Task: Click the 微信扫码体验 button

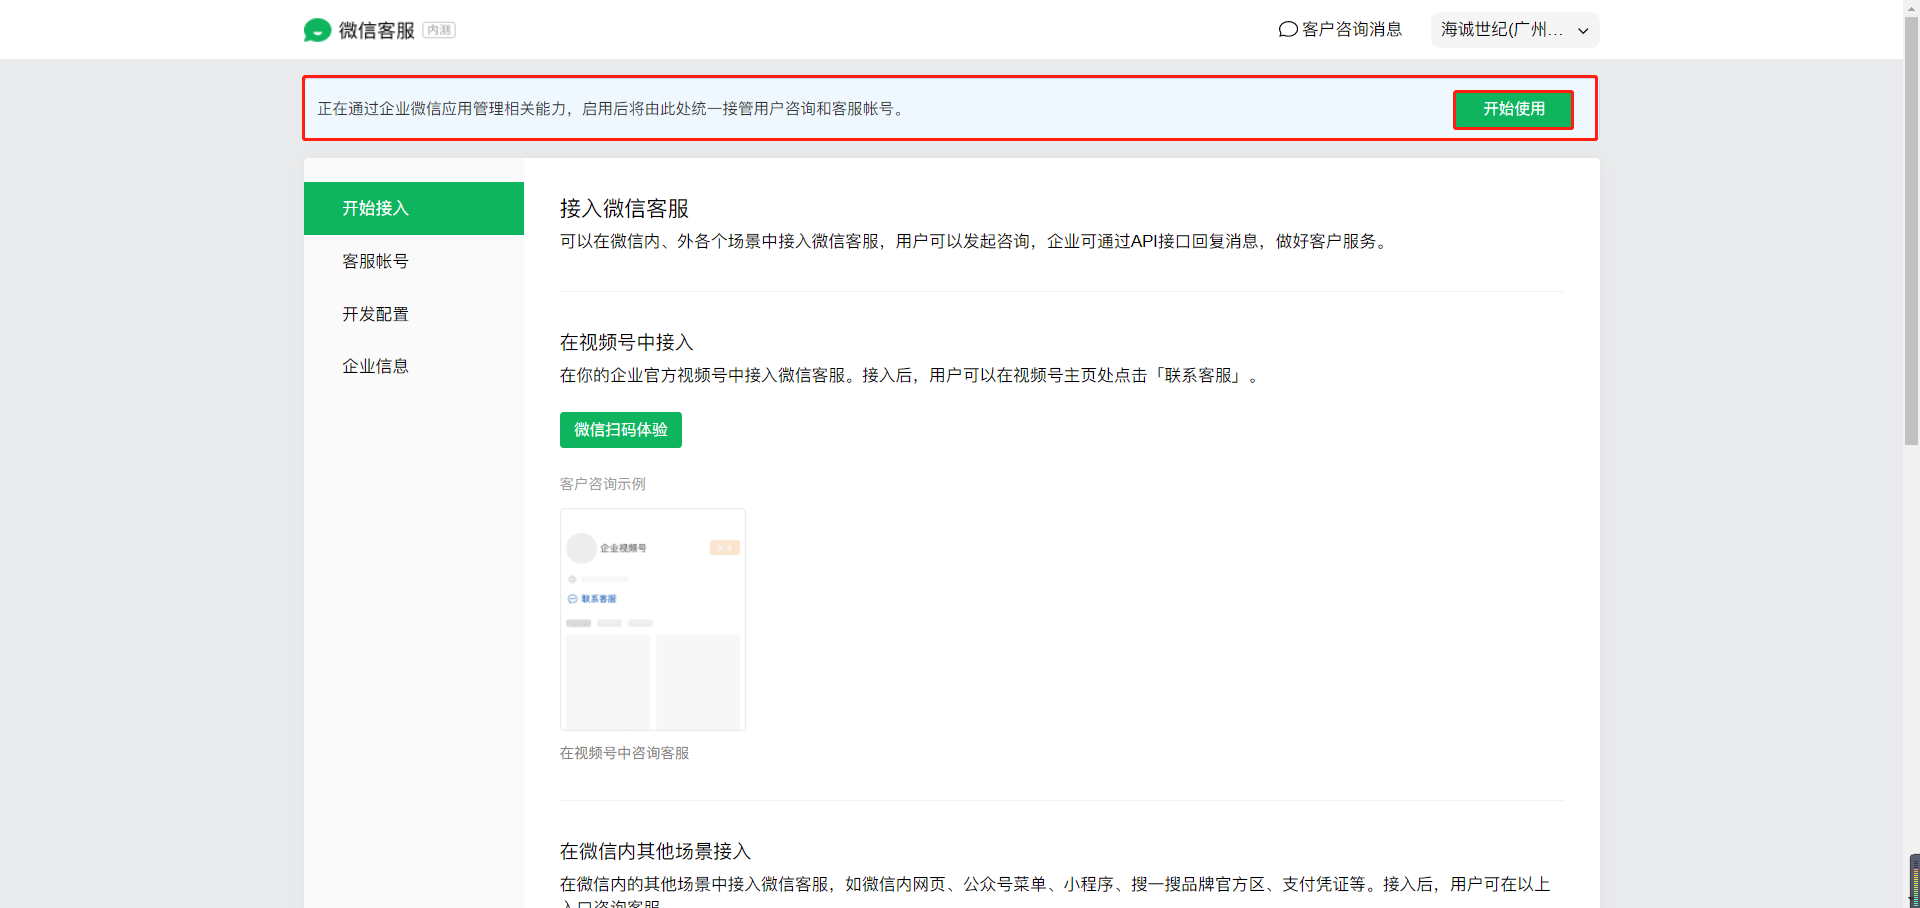Action: click(621, 430)
